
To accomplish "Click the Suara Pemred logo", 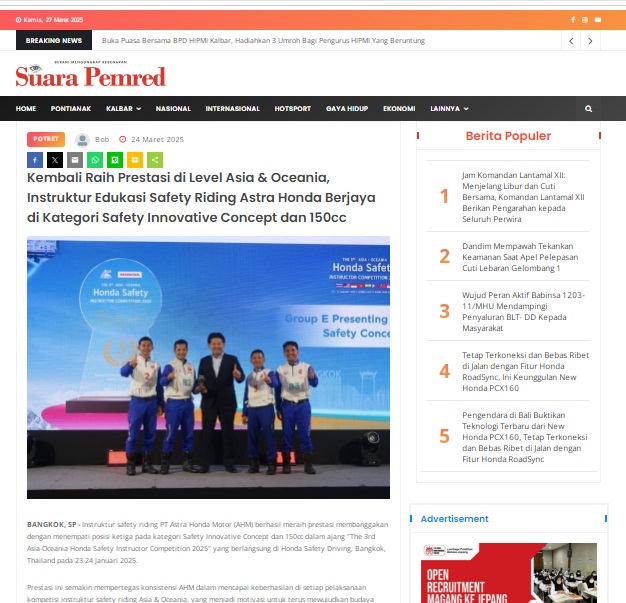I will (91, 74).
